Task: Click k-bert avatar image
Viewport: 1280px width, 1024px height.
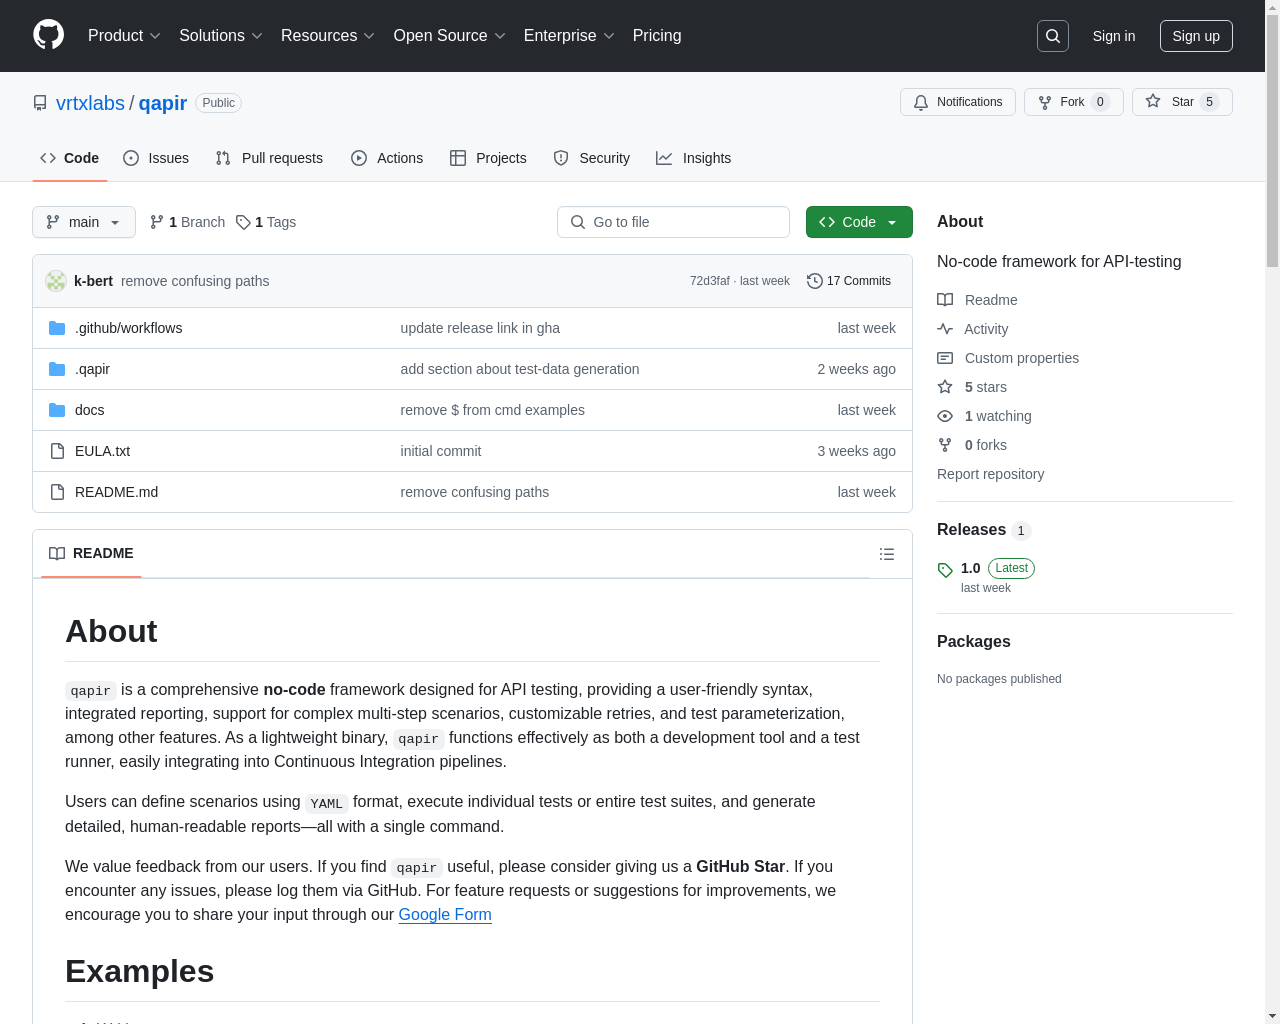Action: (x=56, y=281)
